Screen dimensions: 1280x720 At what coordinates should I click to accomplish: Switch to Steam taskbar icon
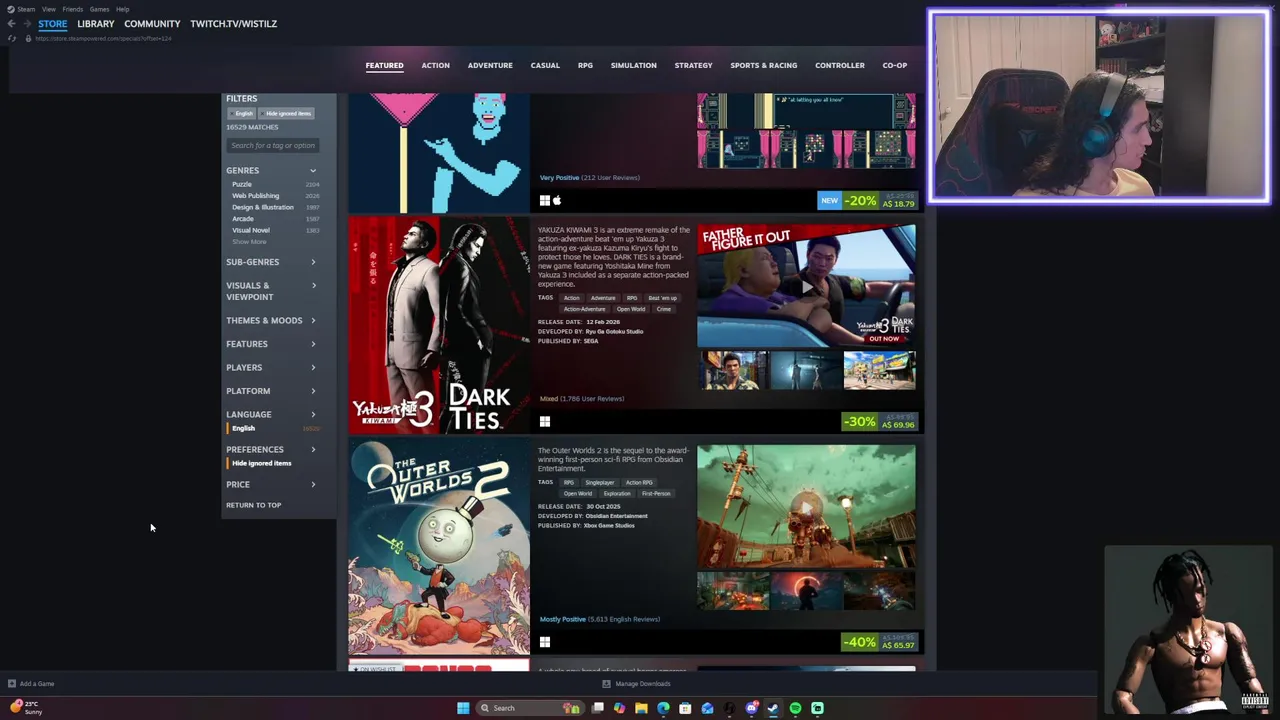(773, 708)
